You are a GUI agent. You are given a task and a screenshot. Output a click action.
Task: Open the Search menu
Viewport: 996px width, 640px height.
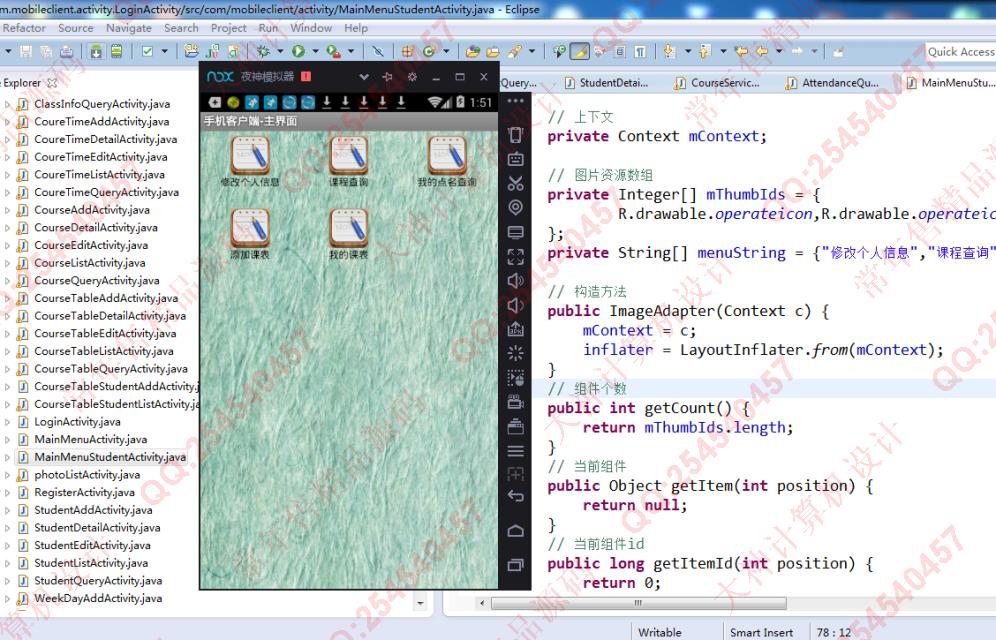tap(181, 28)
